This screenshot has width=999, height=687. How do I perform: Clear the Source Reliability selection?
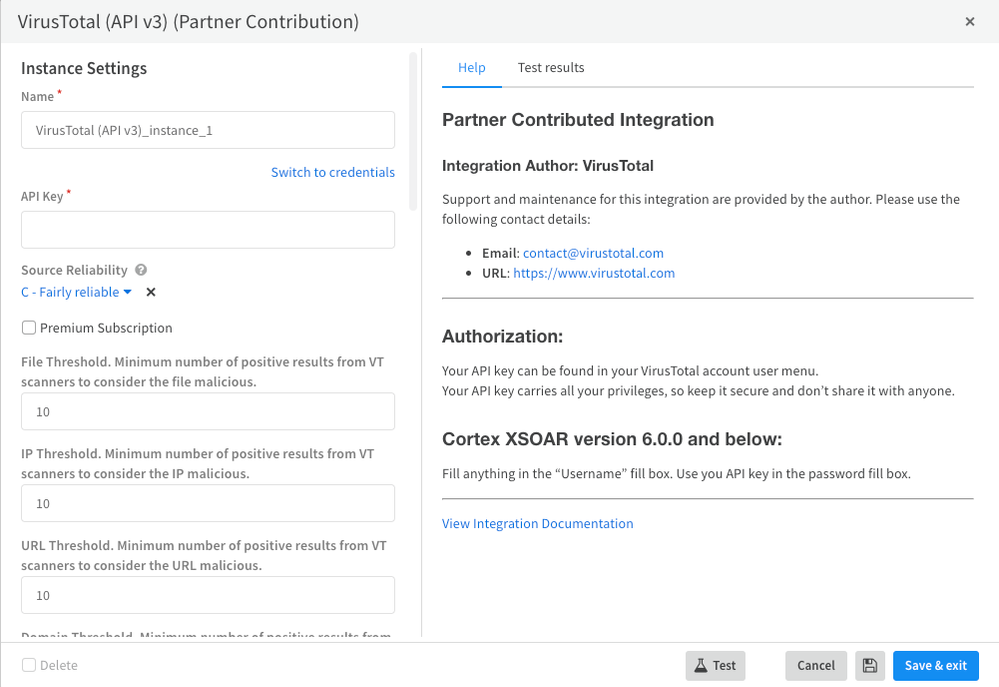151,292
